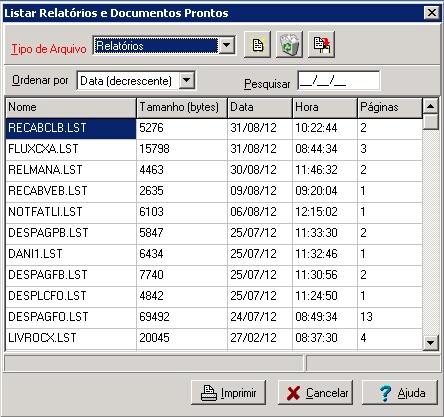
Task: Close the Listar Relatórios dialog
Action: [432, 13]
